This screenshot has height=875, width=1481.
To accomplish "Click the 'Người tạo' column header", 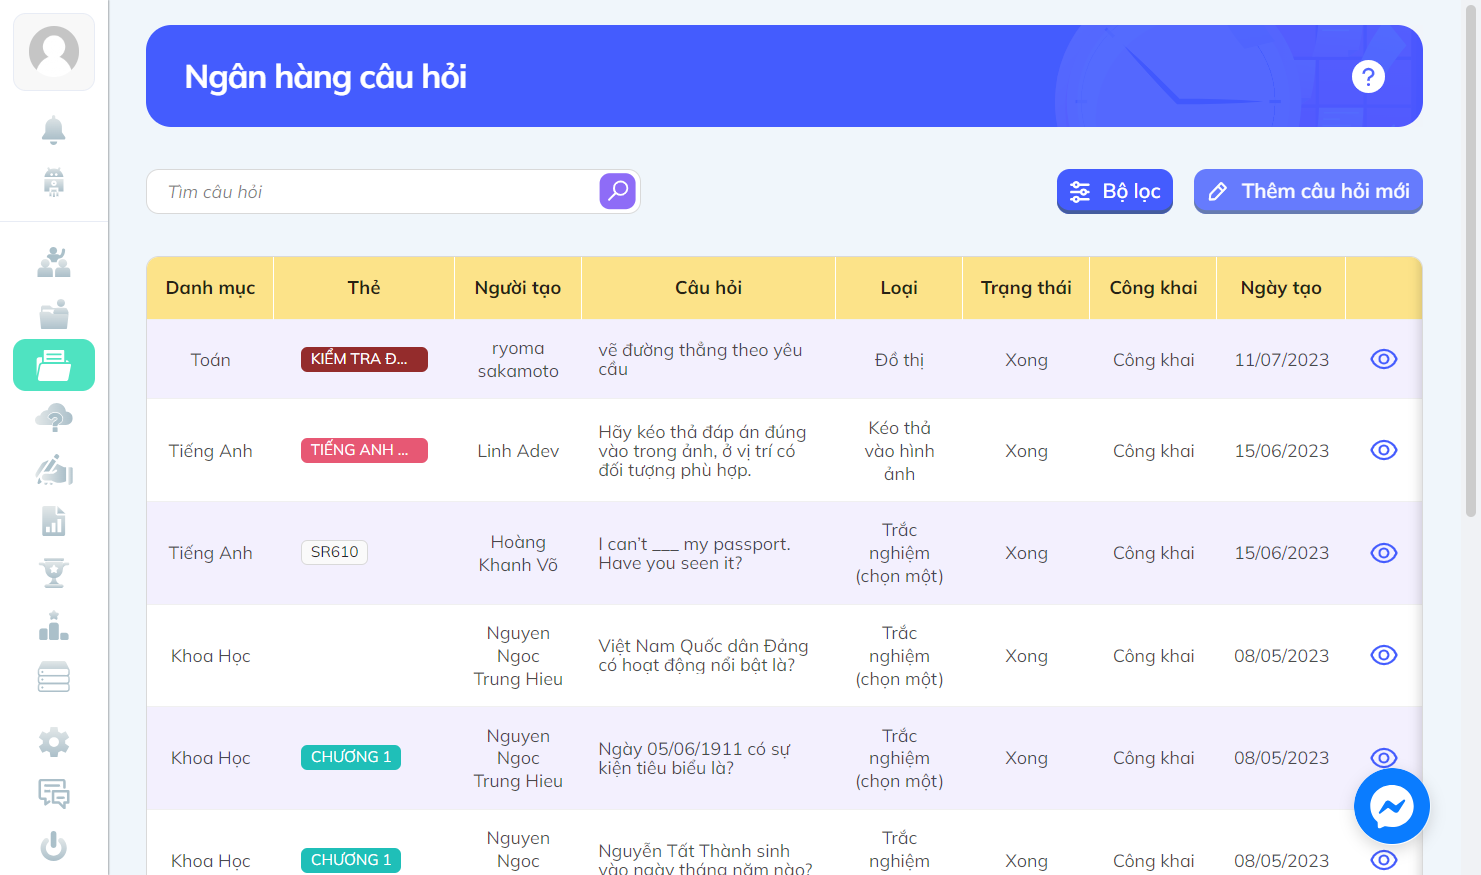I will pyautogui.click(x=518, y=288).
